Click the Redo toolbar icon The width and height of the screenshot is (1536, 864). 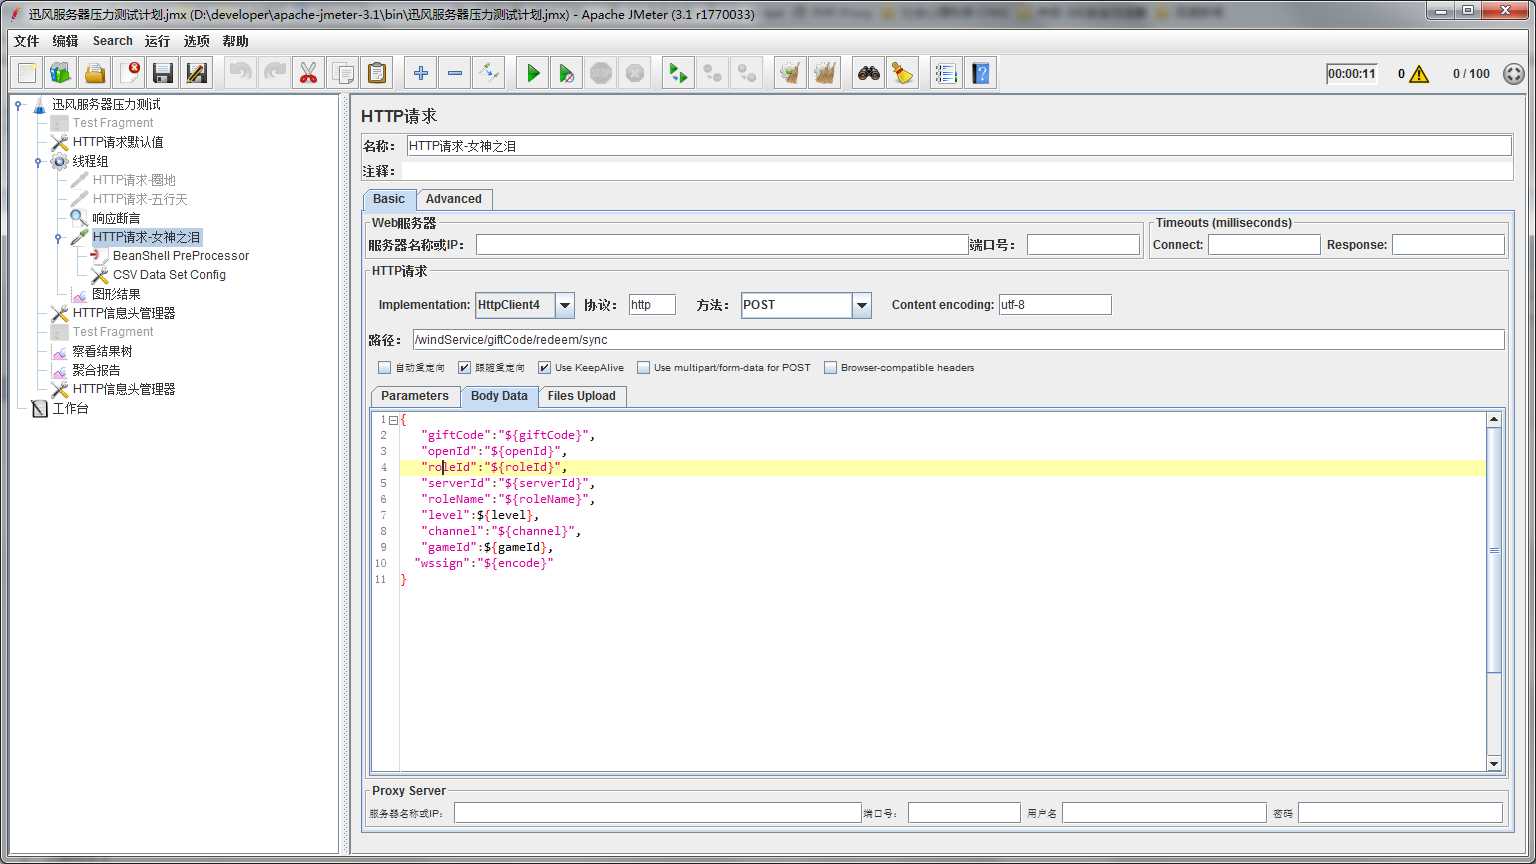click(275, 73)
